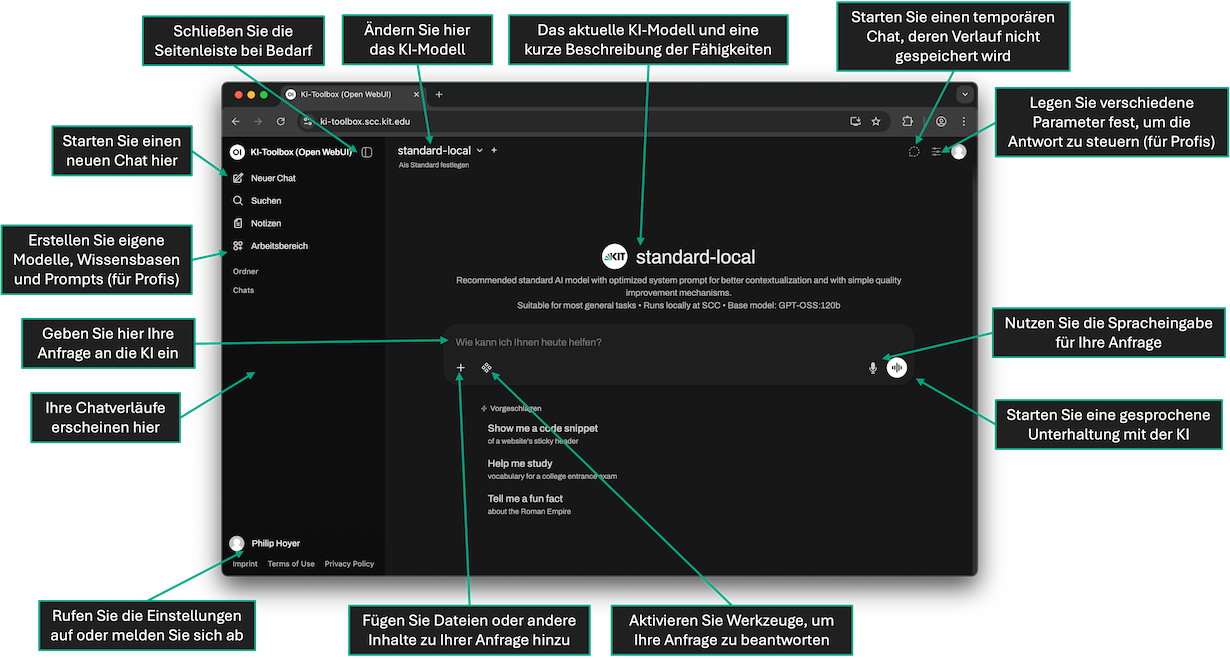
Task: Open the tools integration icon in prompt box
Action: (x=486, y=368)
